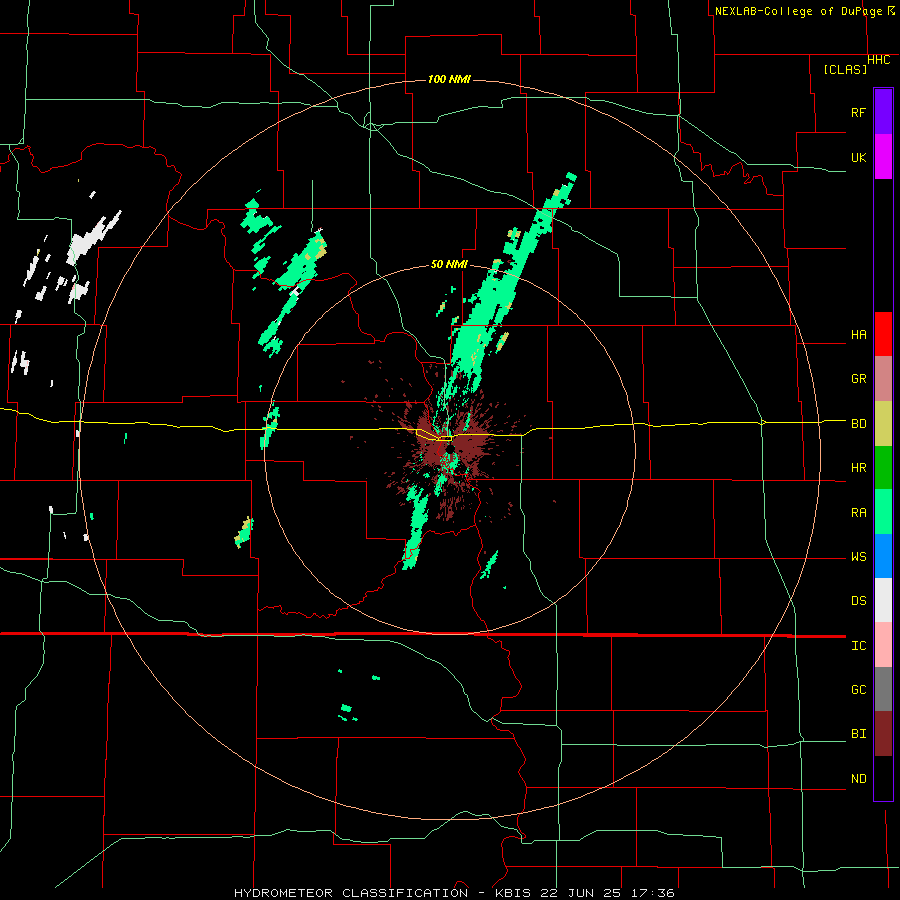This screenshot has width=900, height=900.
Task: Click the RF purple legend swatch
Action: pyautogui.click(x=883, y=112)
